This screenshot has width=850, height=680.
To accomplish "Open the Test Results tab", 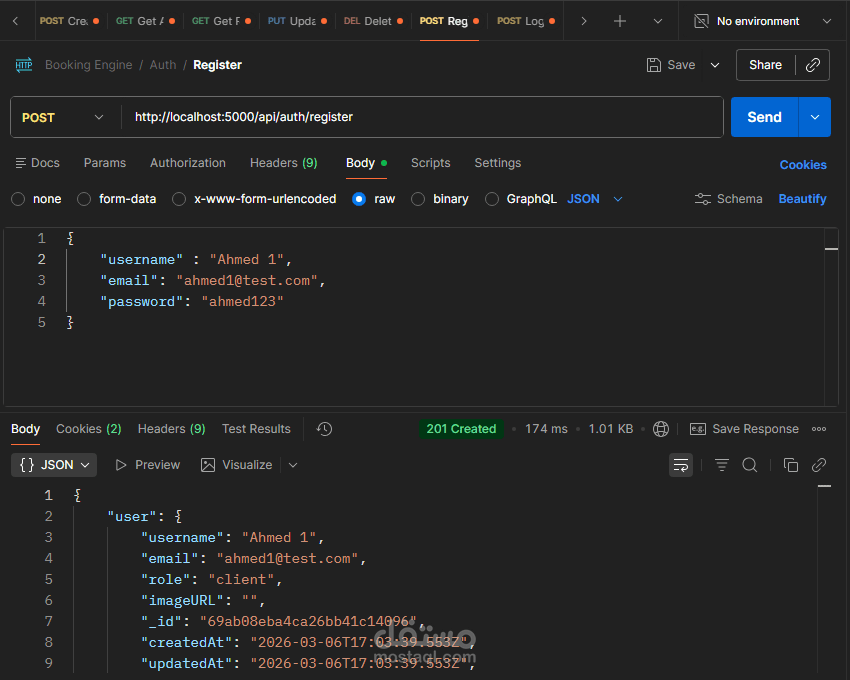I will pos(256,429).
